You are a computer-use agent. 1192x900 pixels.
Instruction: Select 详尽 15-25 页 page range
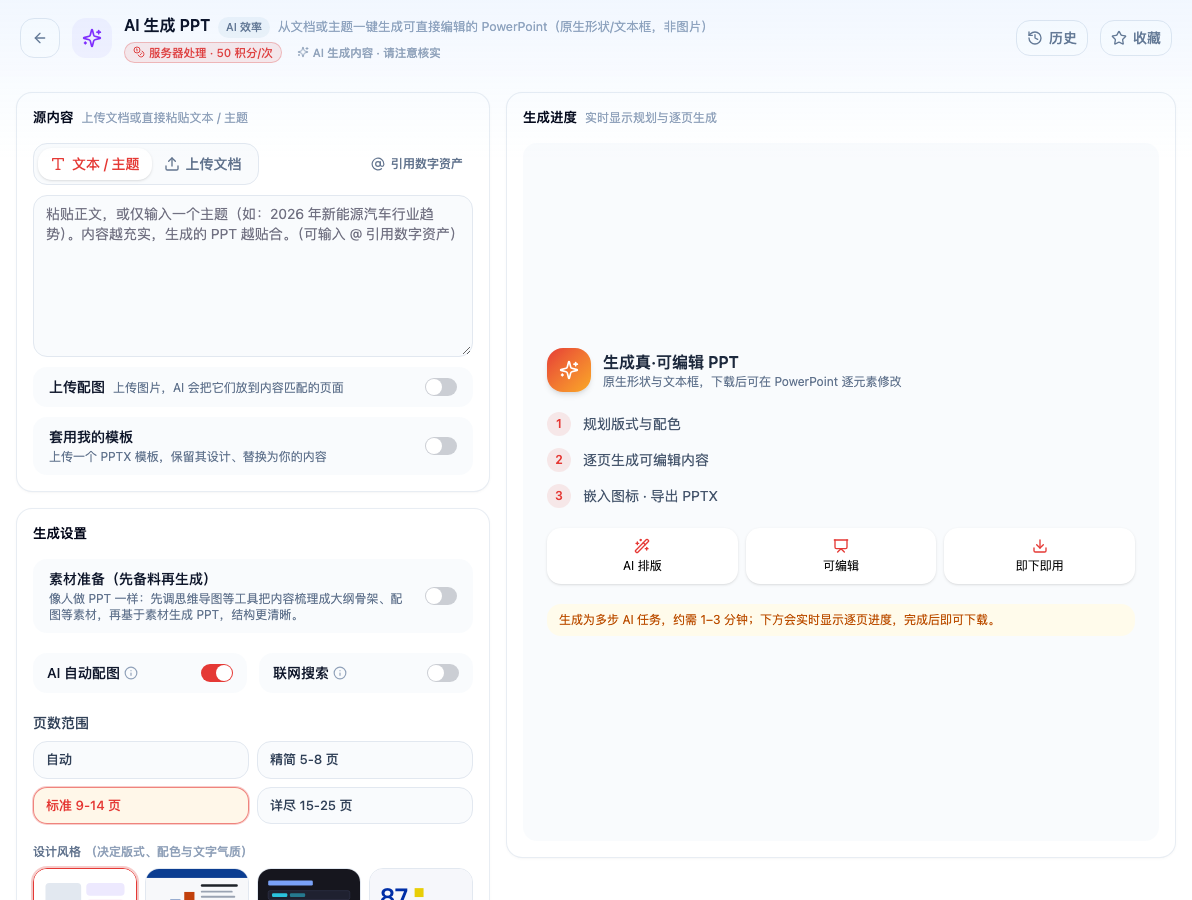tap(365, 805)
